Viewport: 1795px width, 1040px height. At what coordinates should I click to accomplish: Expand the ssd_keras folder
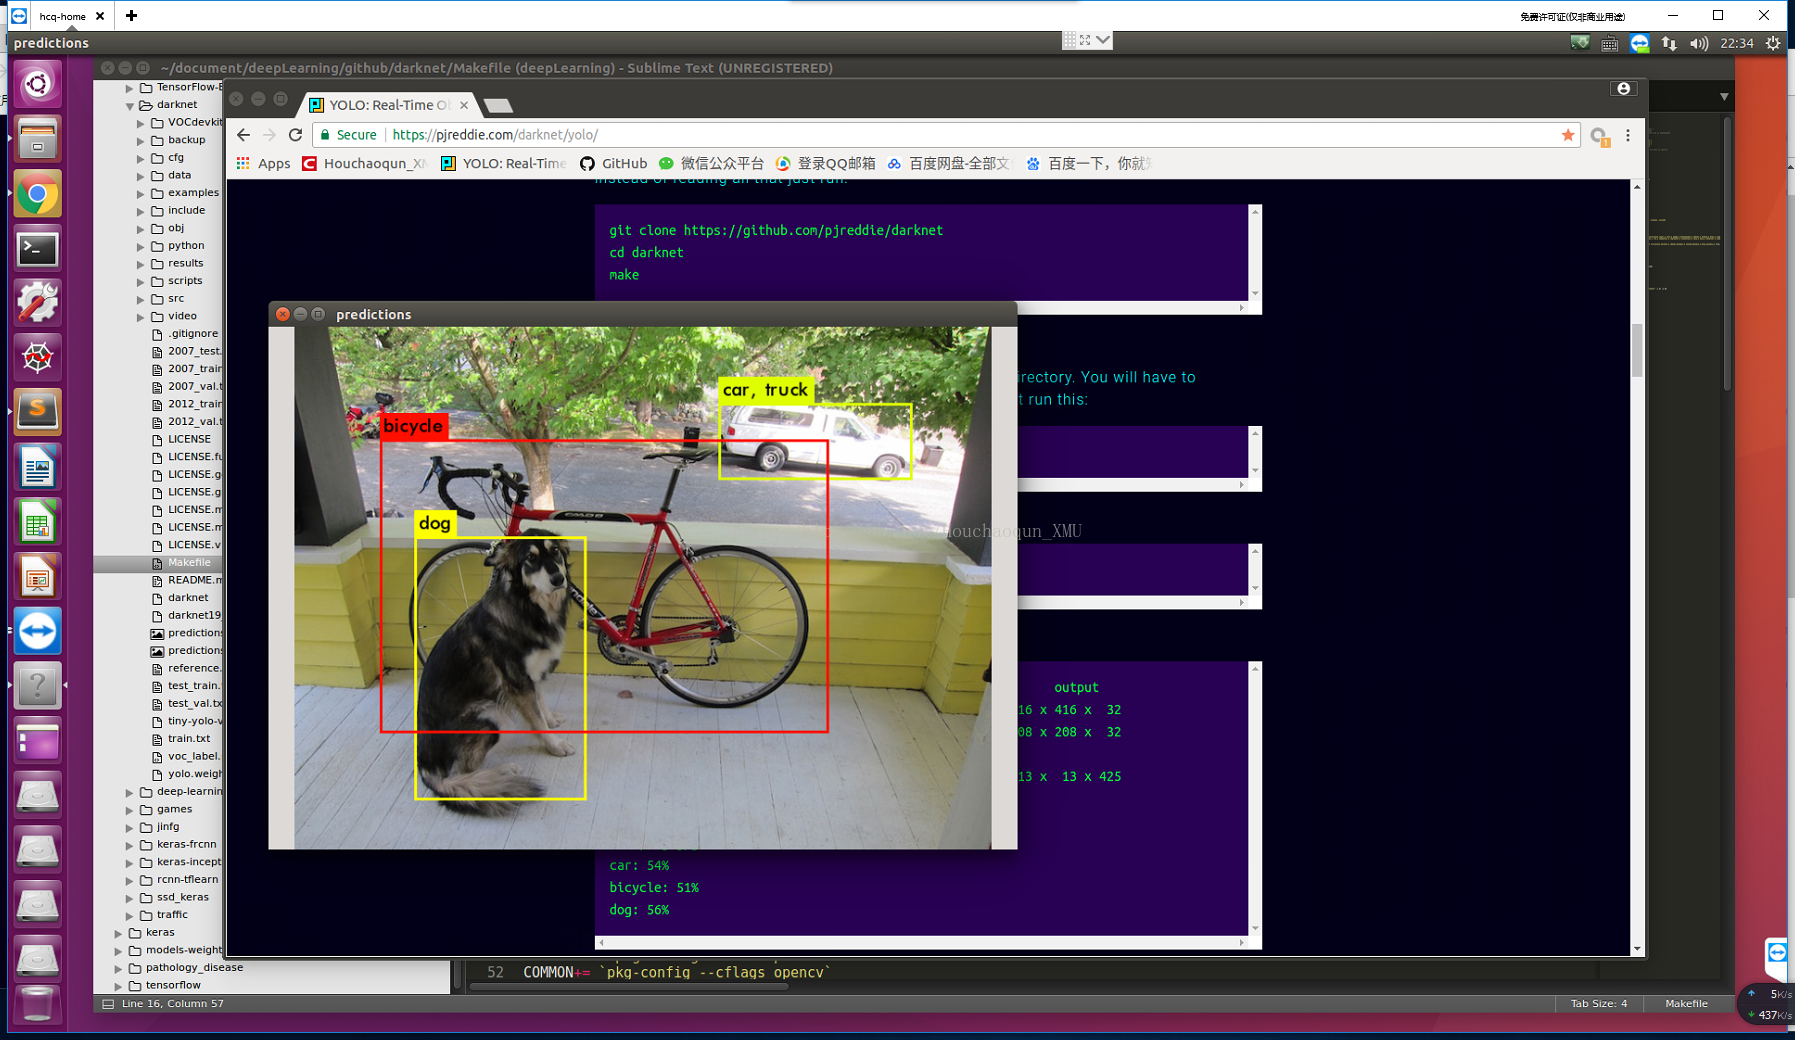point(129,898)
